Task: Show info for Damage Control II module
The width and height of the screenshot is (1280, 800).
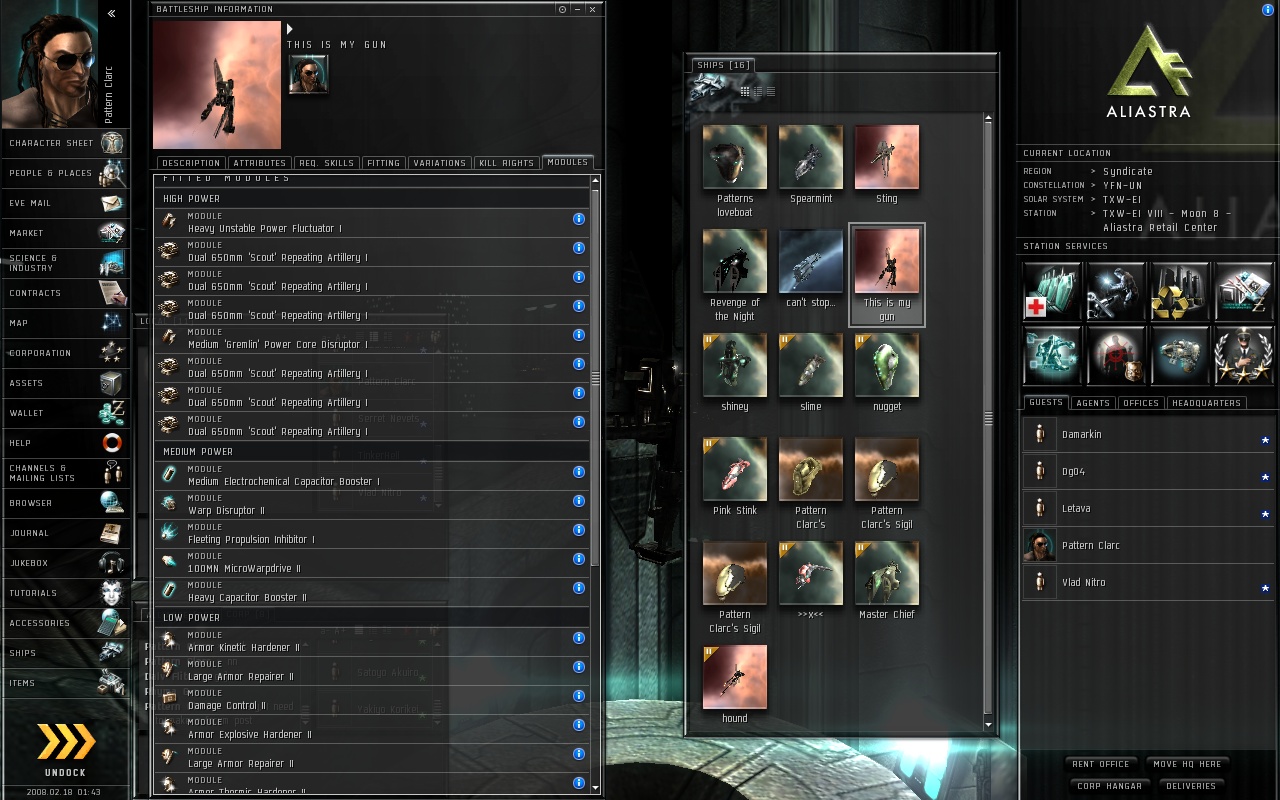Action: pyautogui.click(x=578, y=696)
